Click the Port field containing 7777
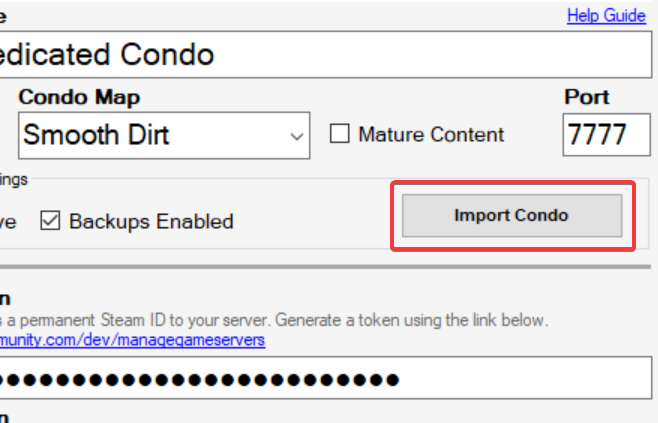This screenshot has width=658, height=423. (x=606, y=135)
